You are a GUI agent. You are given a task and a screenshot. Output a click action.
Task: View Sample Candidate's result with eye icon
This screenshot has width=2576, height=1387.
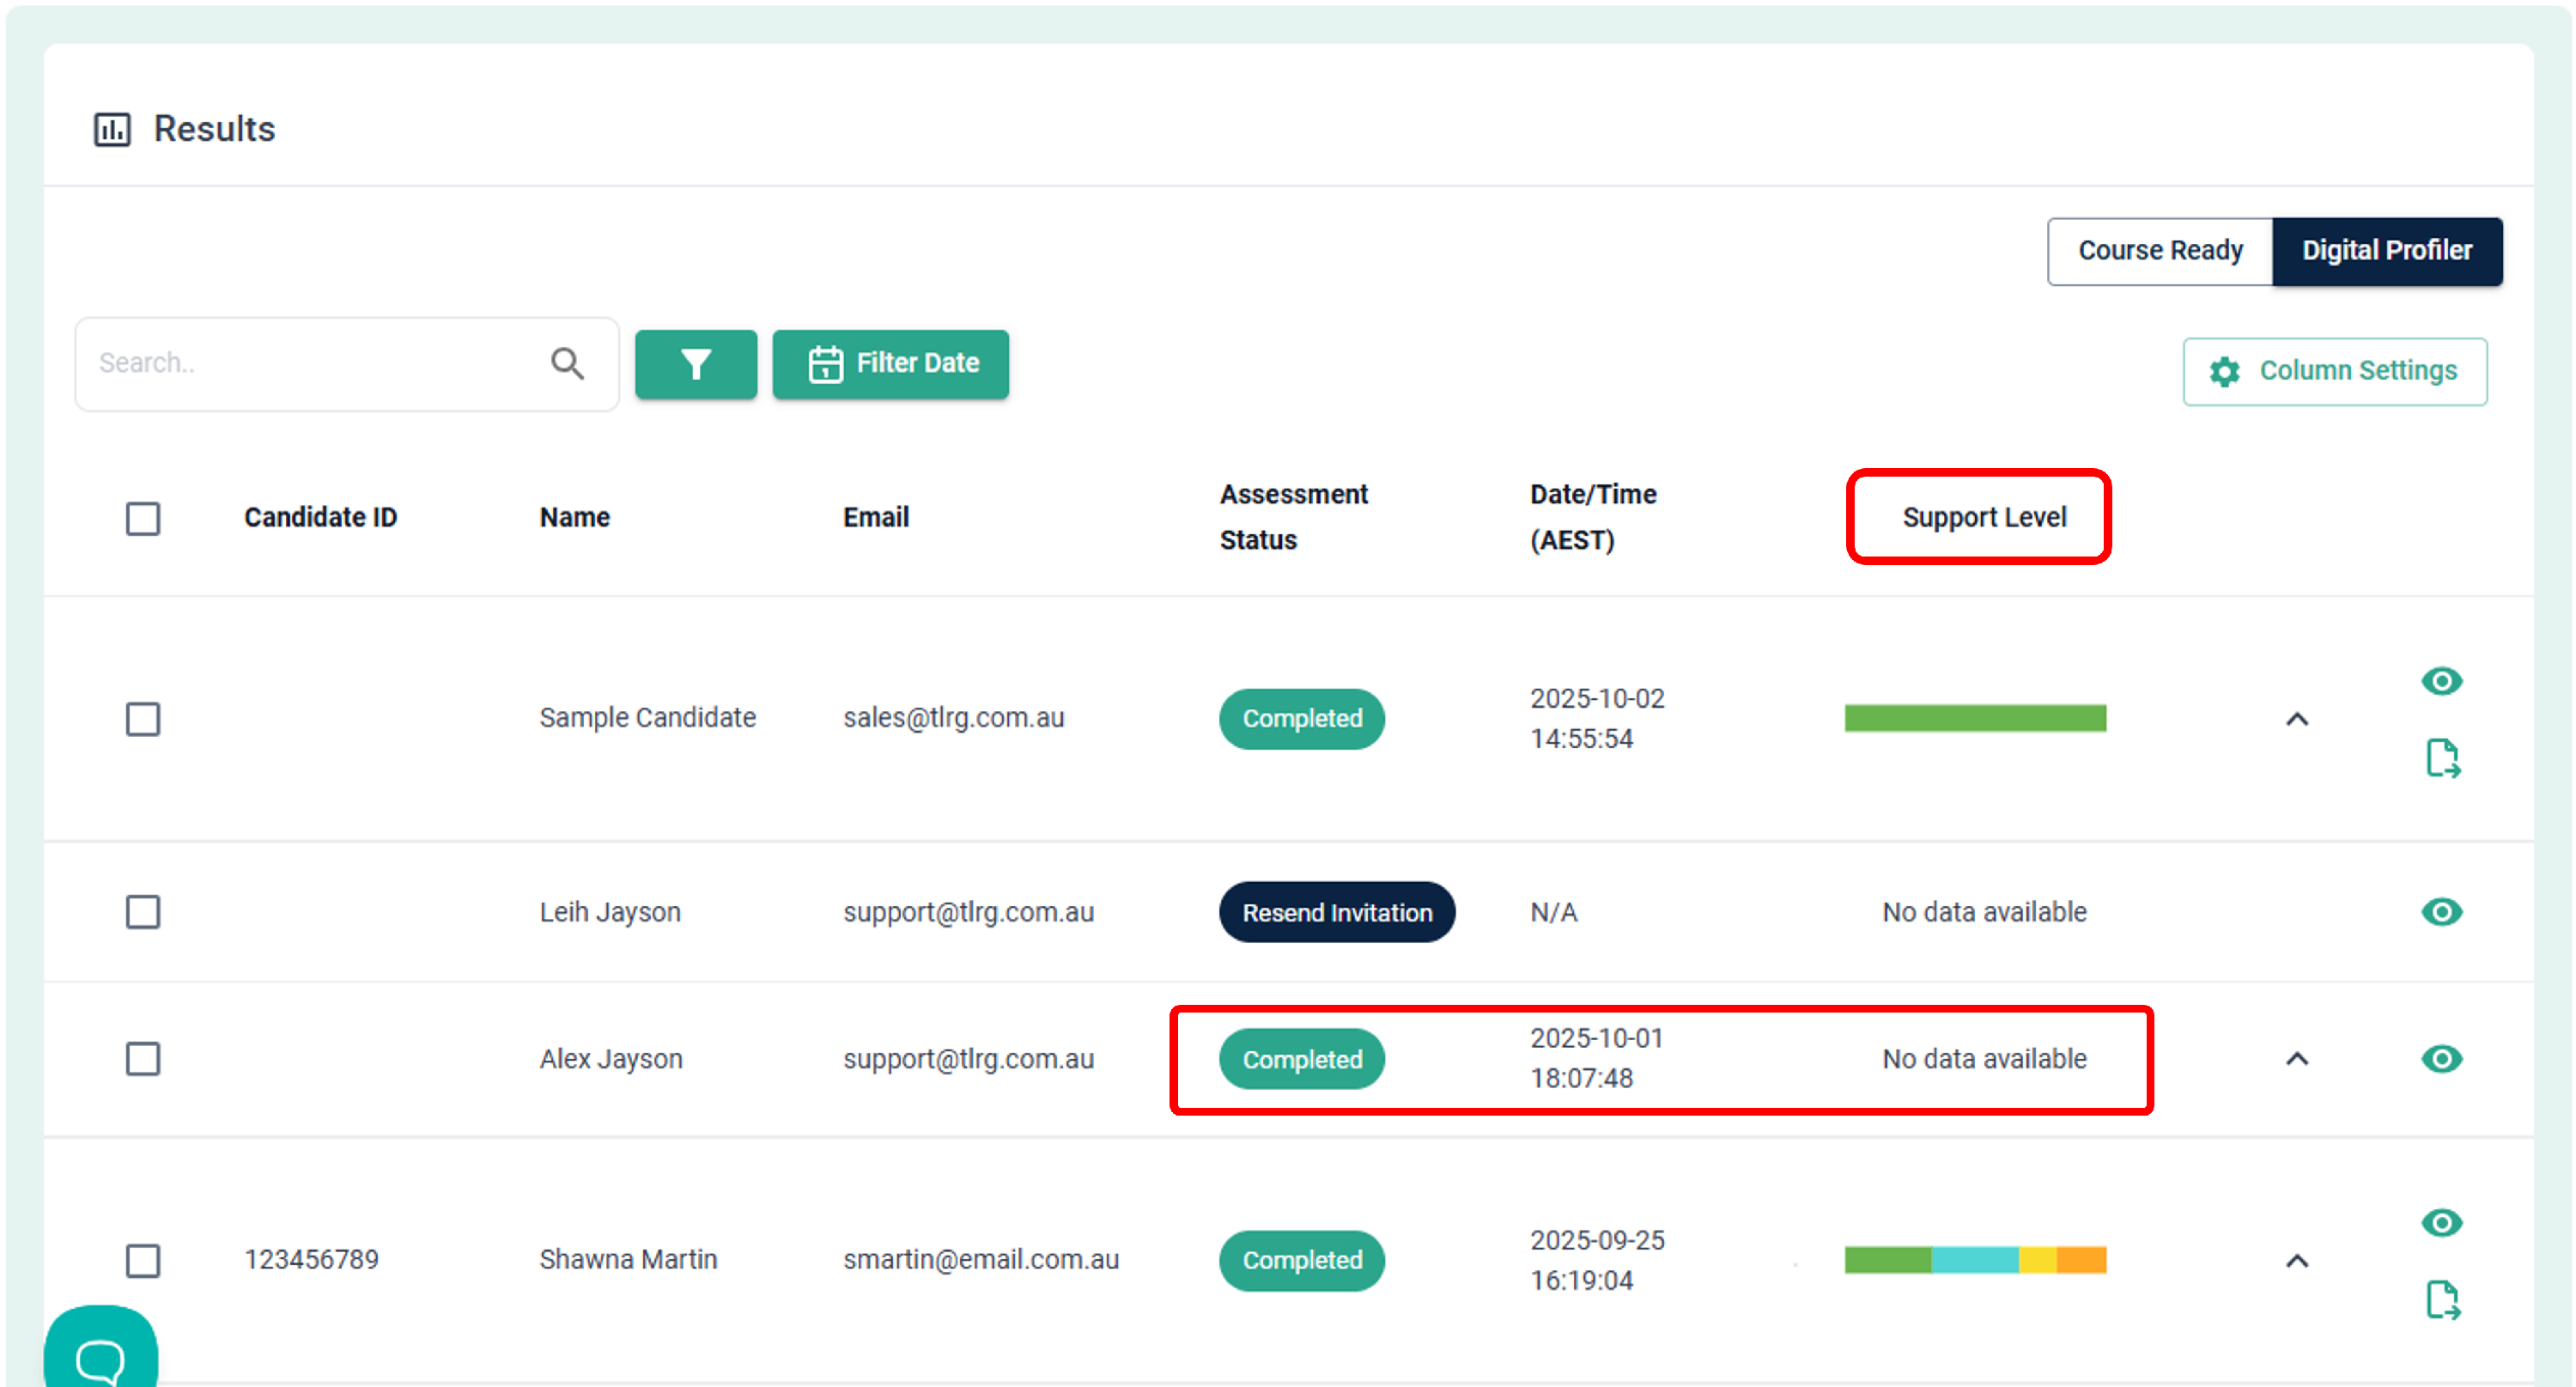click(x=2440, y=681)
